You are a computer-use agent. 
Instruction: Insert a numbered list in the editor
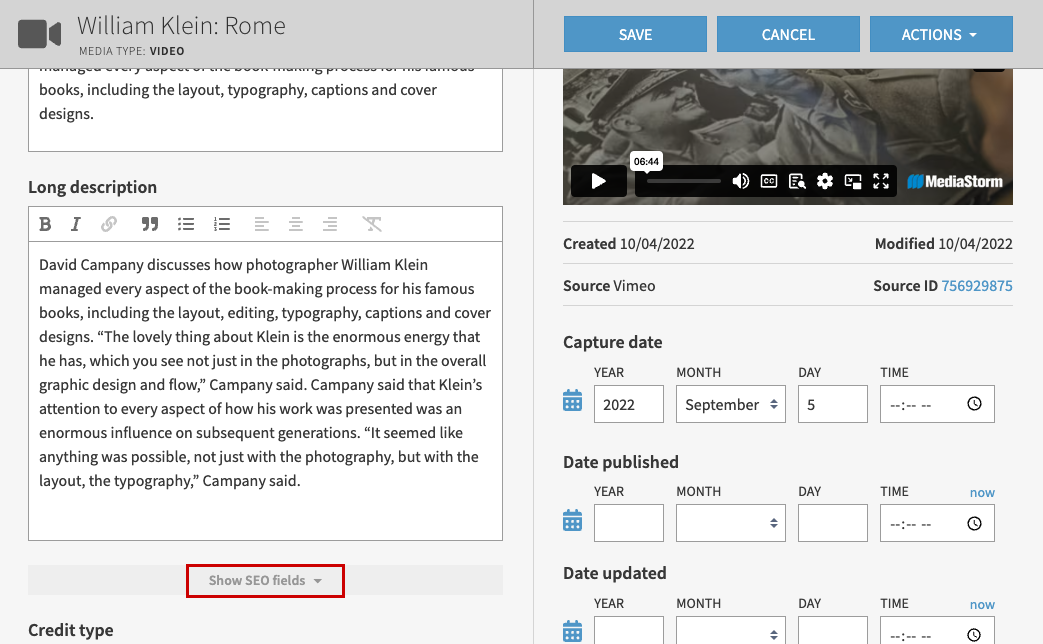[222, 224]
